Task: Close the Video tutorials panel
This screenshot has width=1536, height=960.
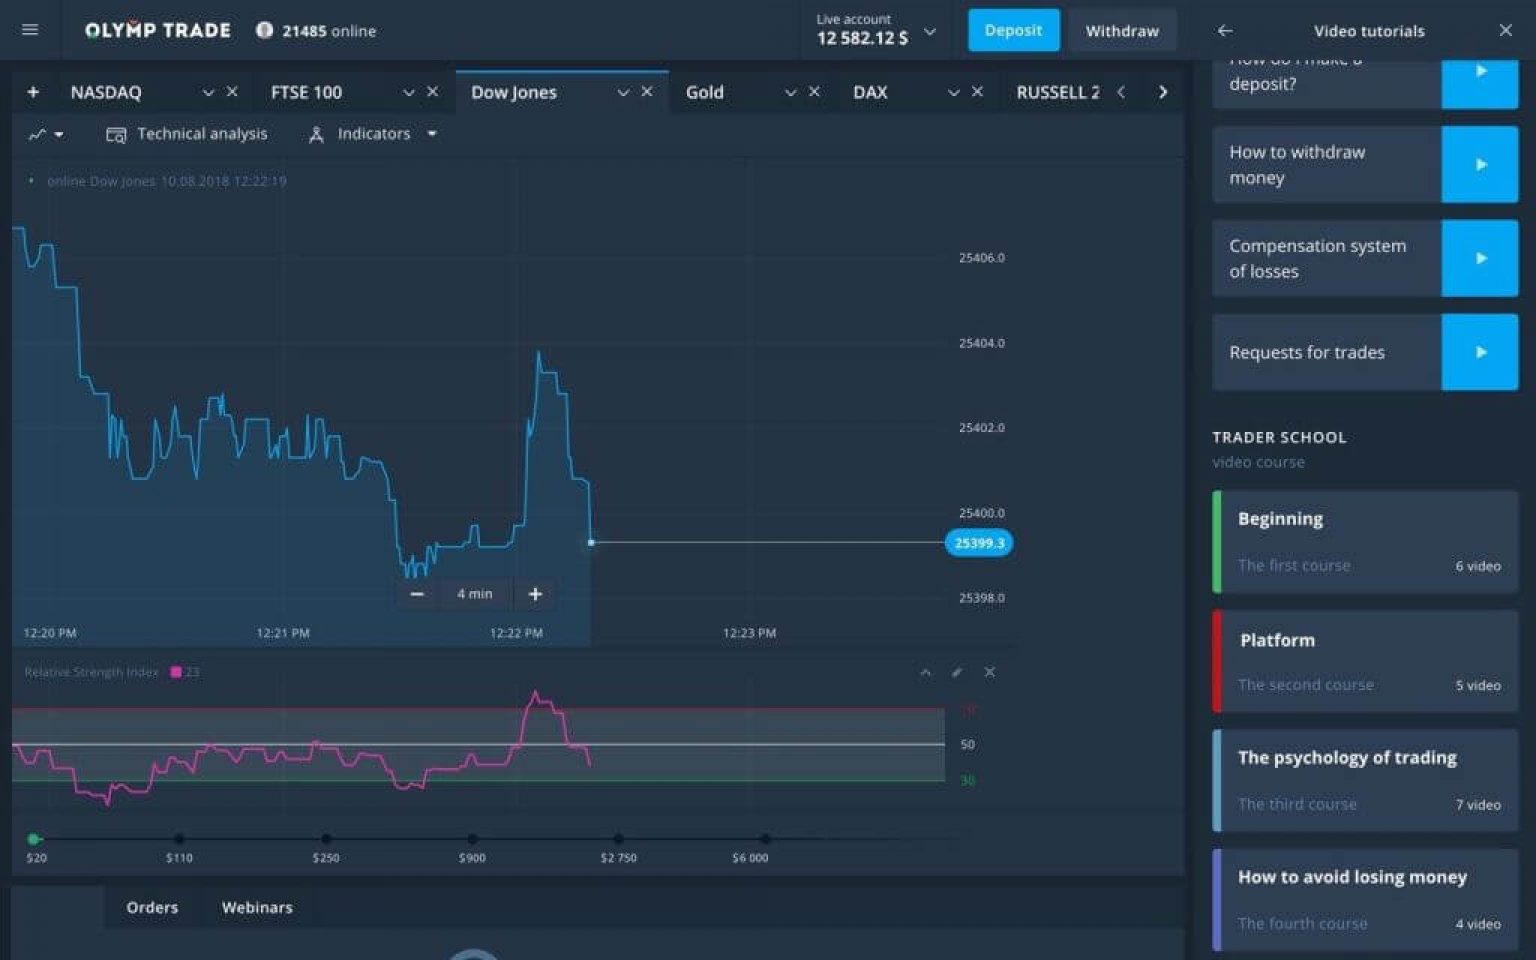Action: (x=1505, y=30)
